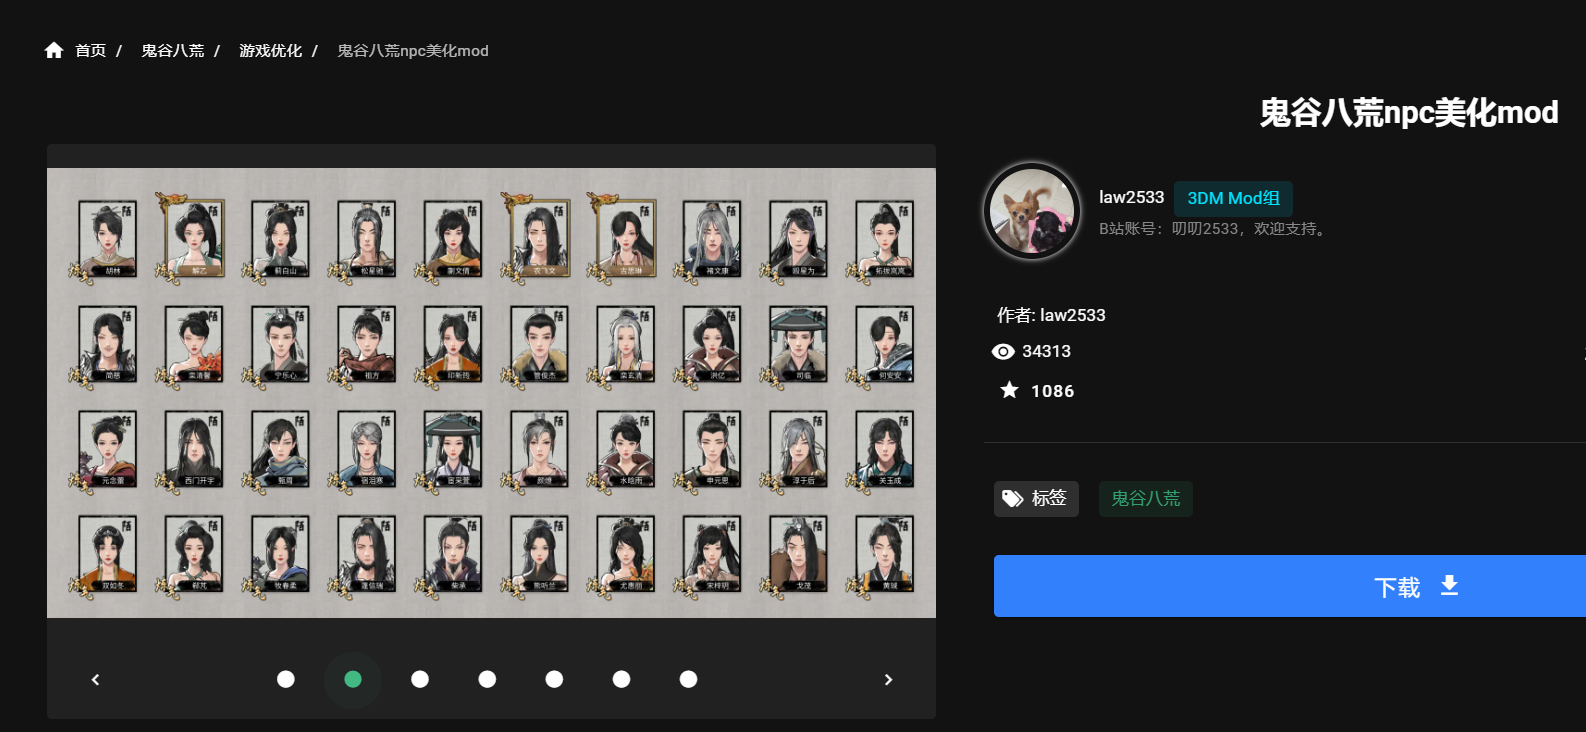Click the page title 鬼谷八荒npc美化mod
Screen dimensions: 1586x732
[1409, 112]
